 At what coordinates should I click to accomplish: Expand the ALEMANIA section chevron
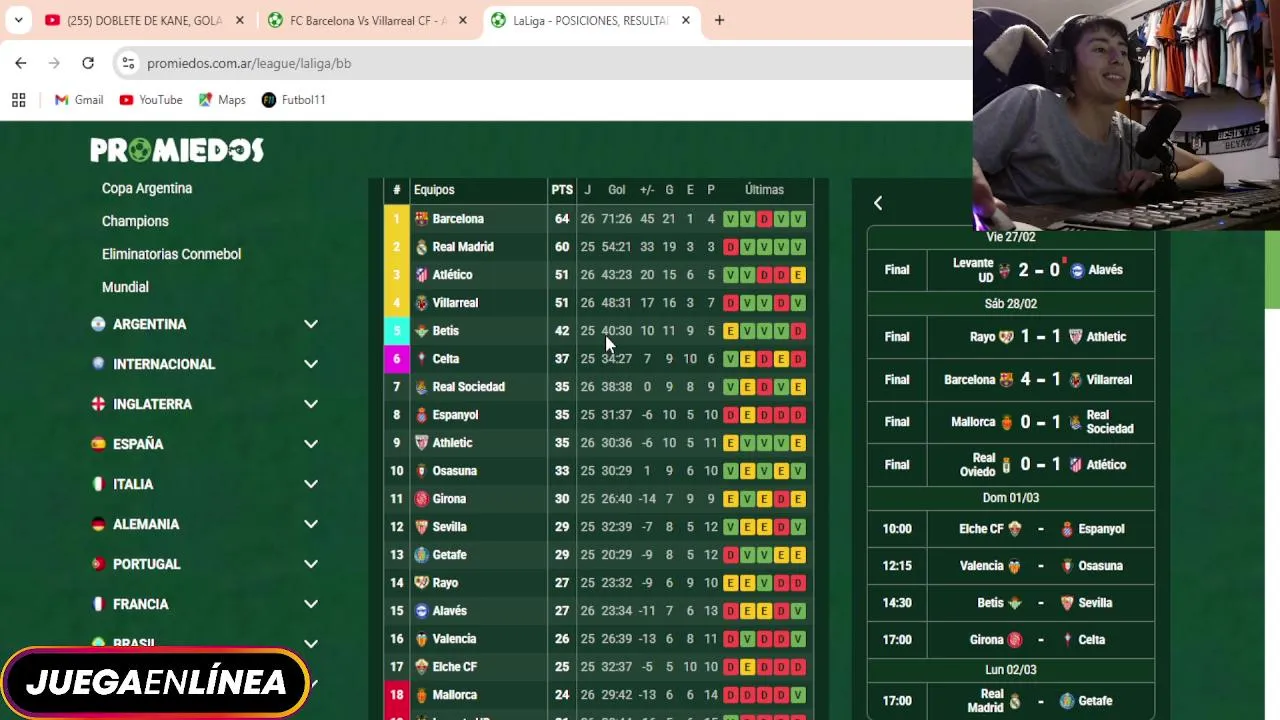click(311, 524)
